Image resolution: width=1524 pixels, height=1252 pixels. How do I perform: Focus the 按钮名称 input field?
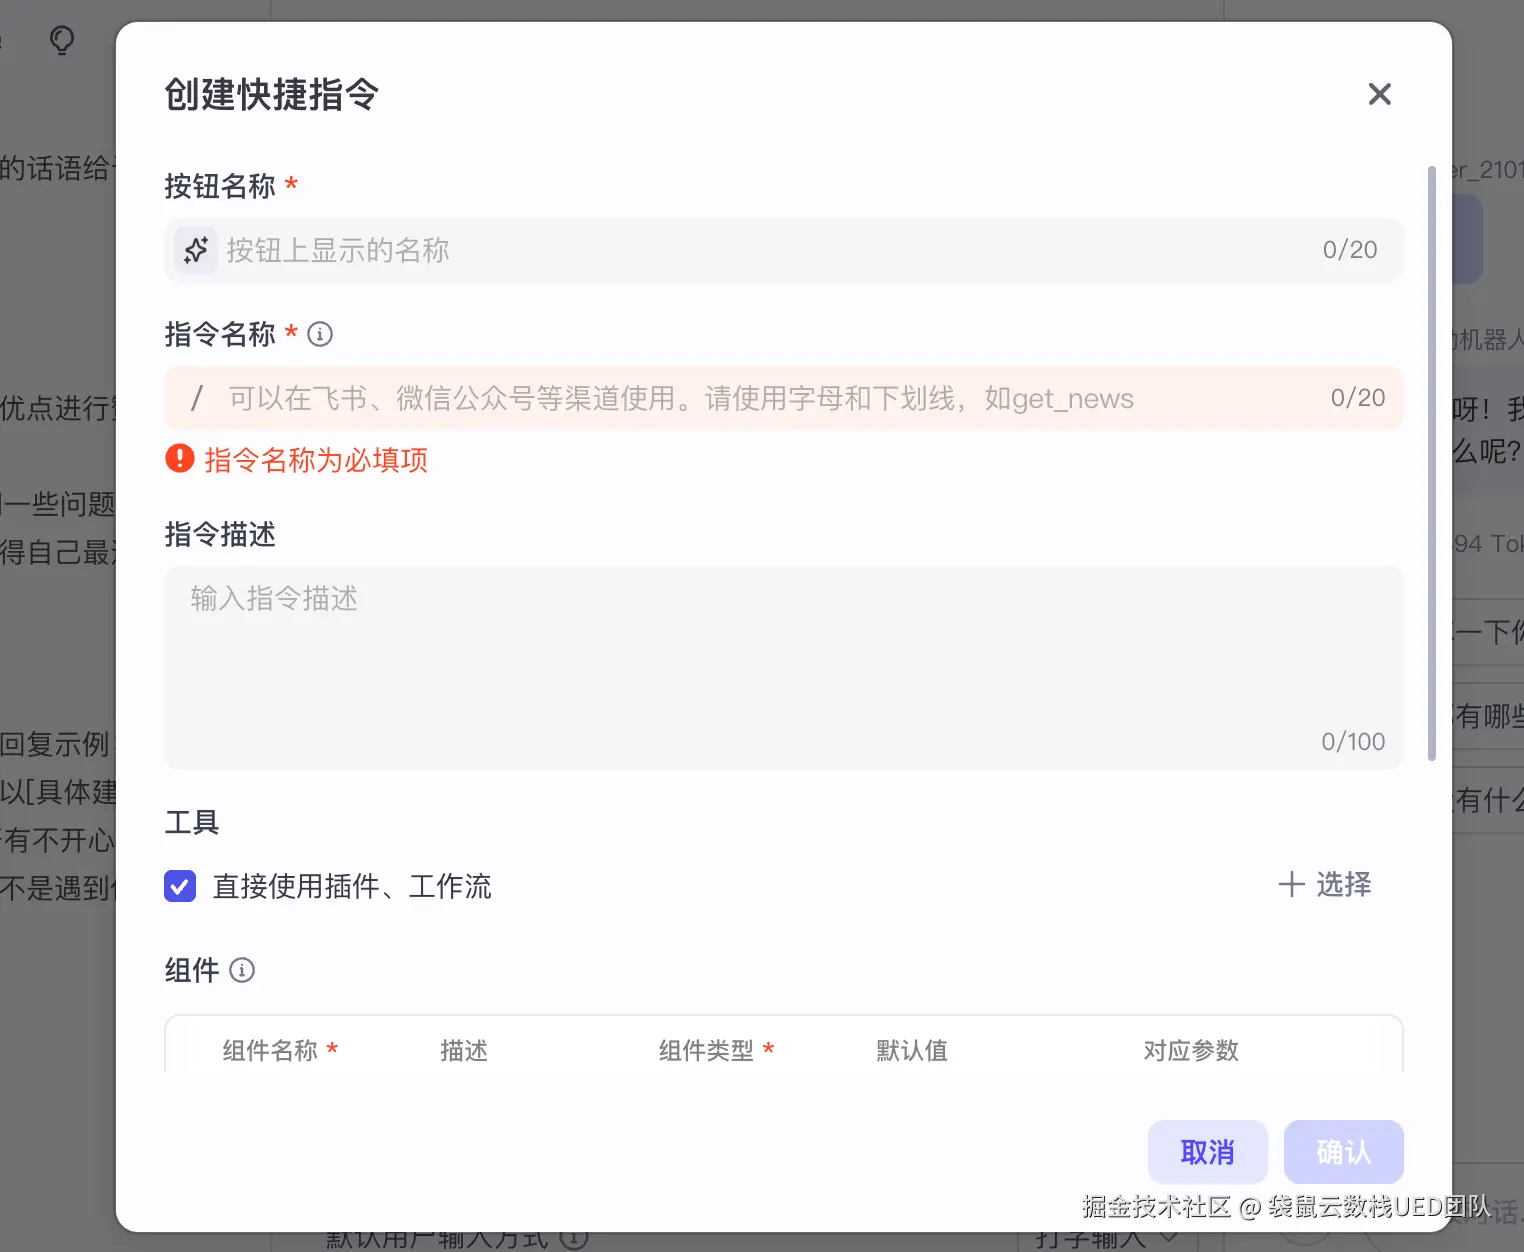(784, 250)
